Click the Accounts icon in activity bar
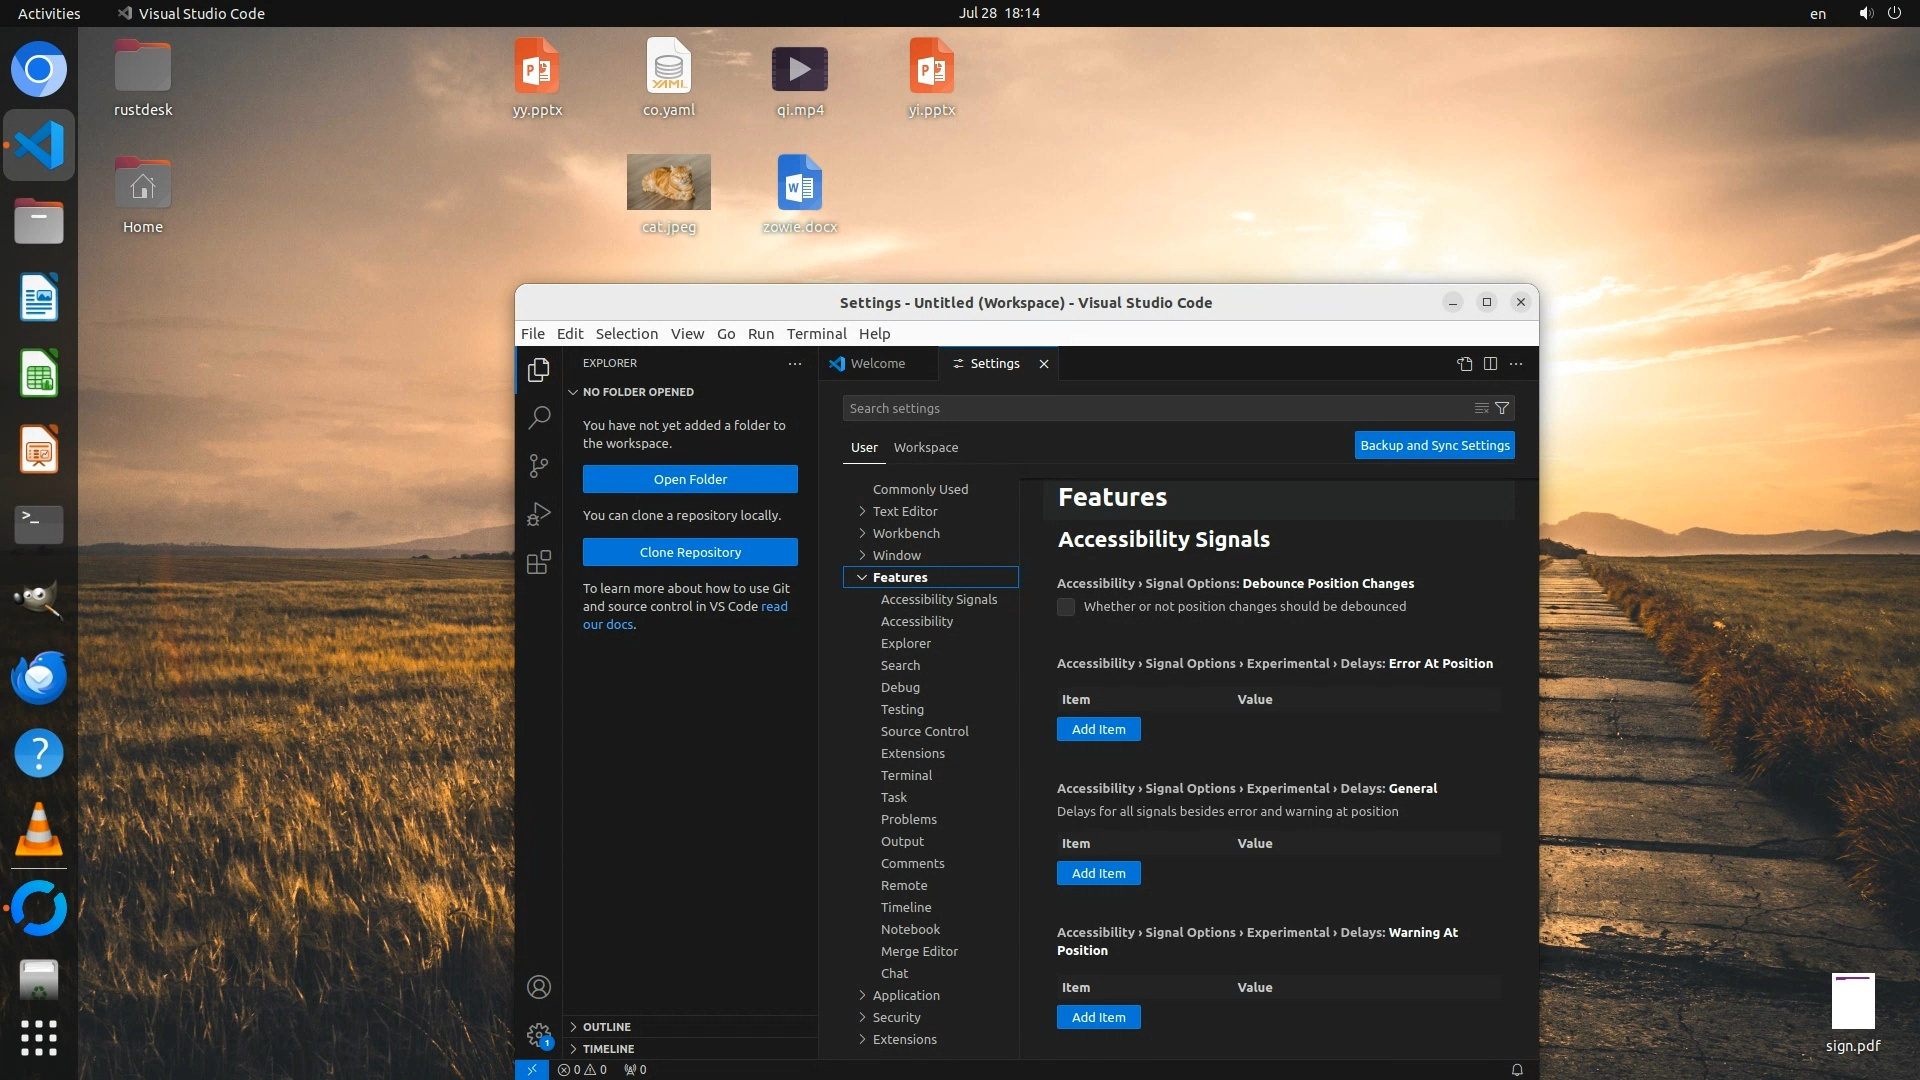 click(x=539, y=987)
